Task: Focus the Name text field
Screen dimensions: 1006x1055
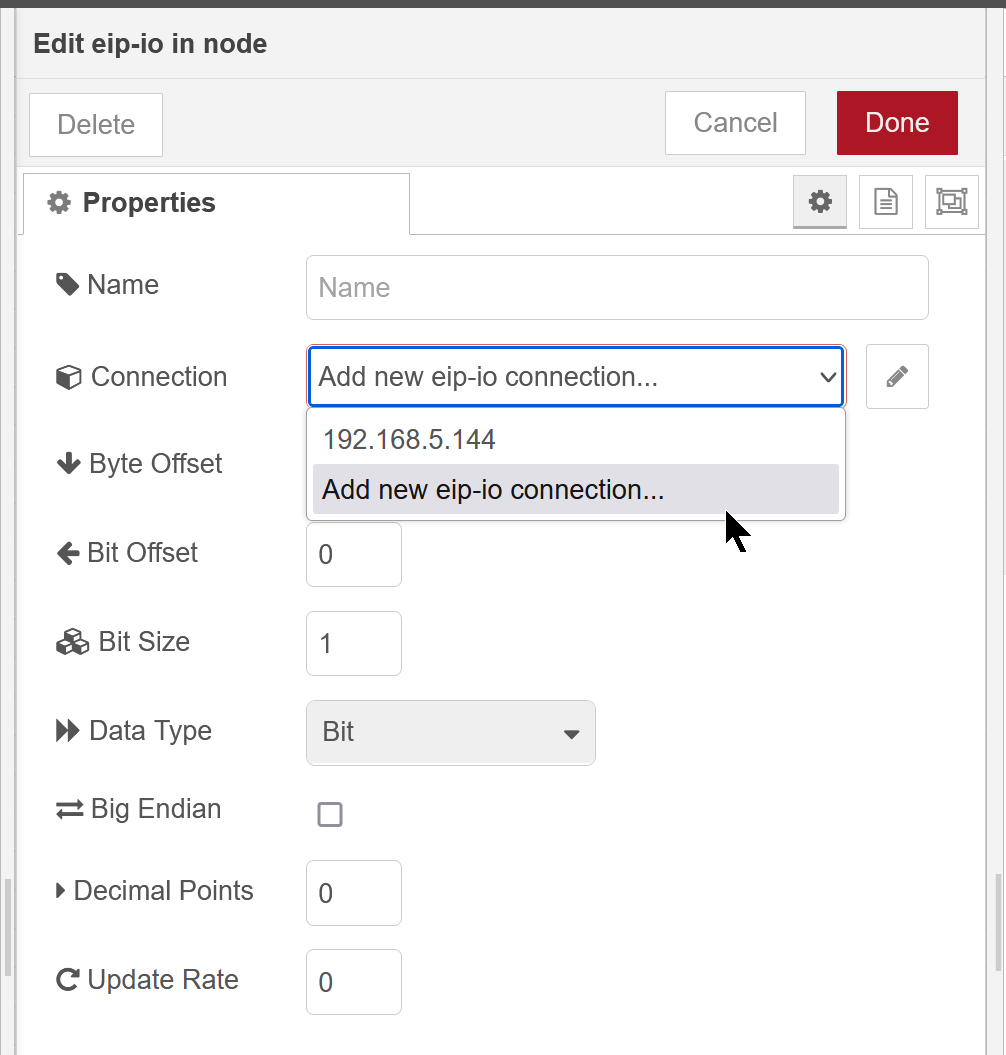Action: point(617,287)
